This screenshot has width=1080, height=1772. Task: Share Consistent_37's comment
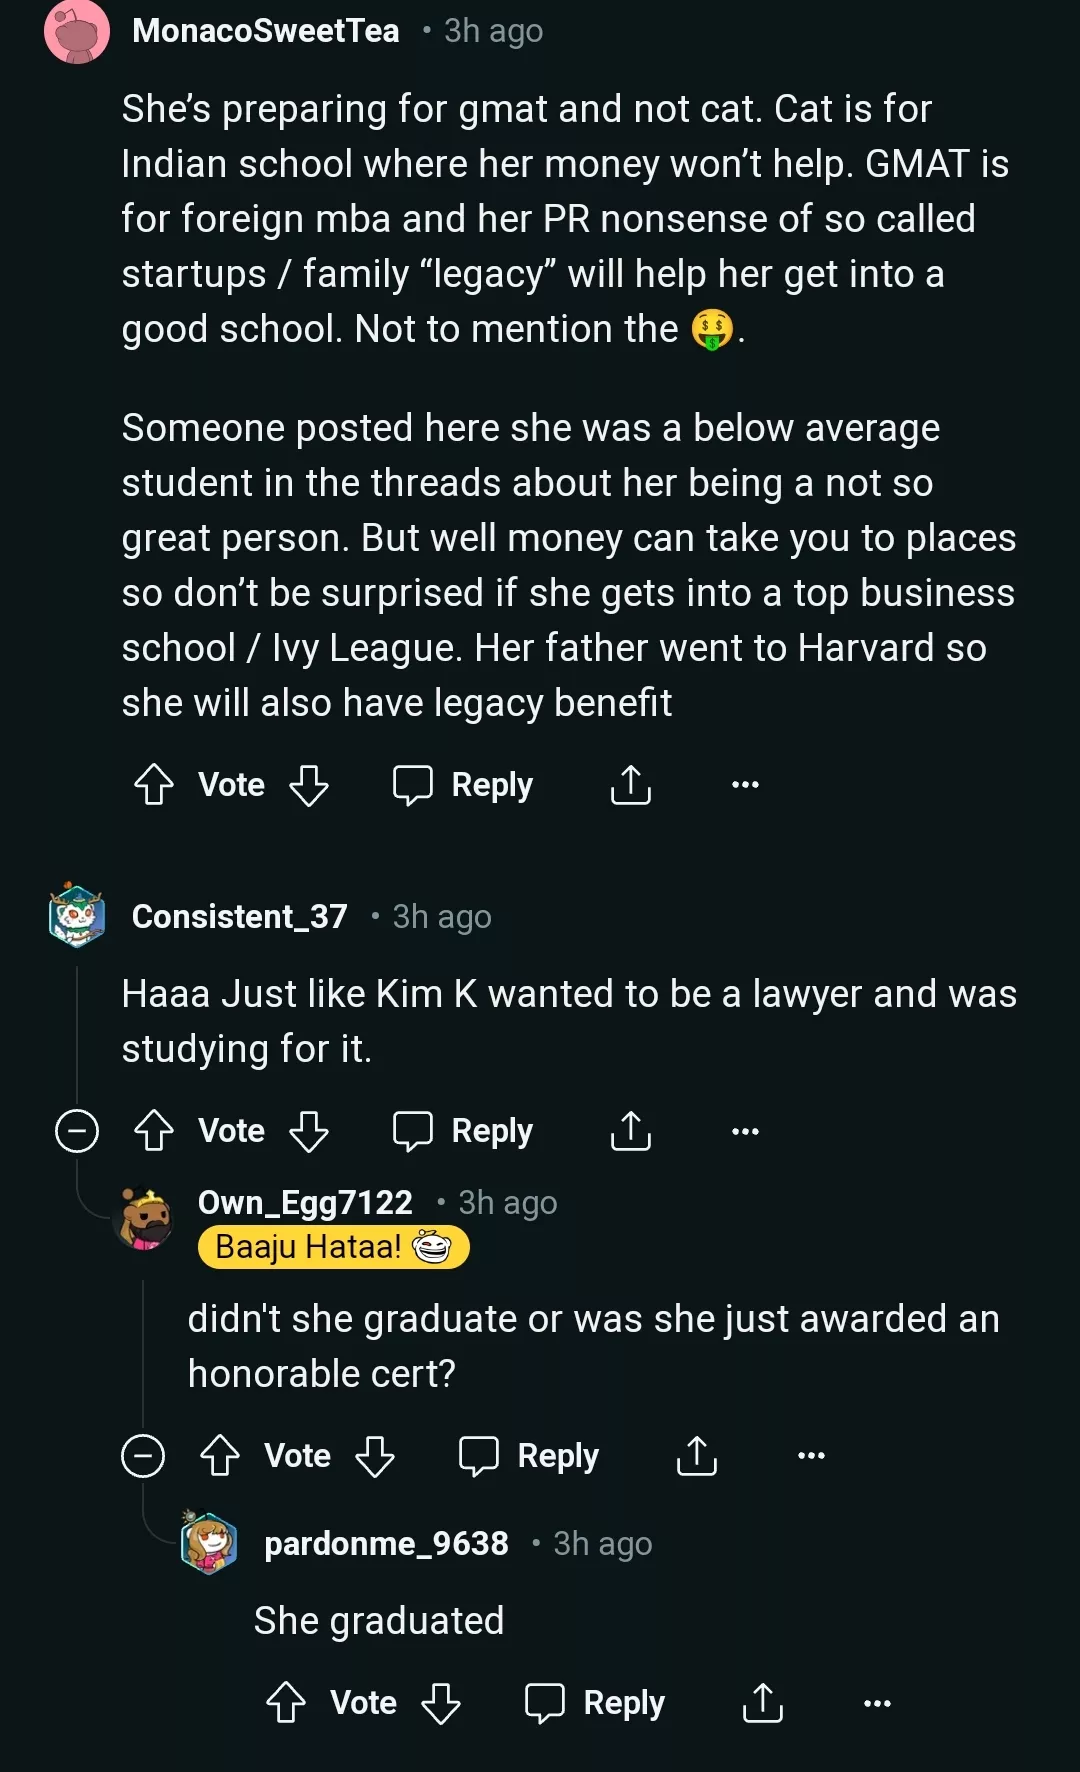[x=629, y=1131]
